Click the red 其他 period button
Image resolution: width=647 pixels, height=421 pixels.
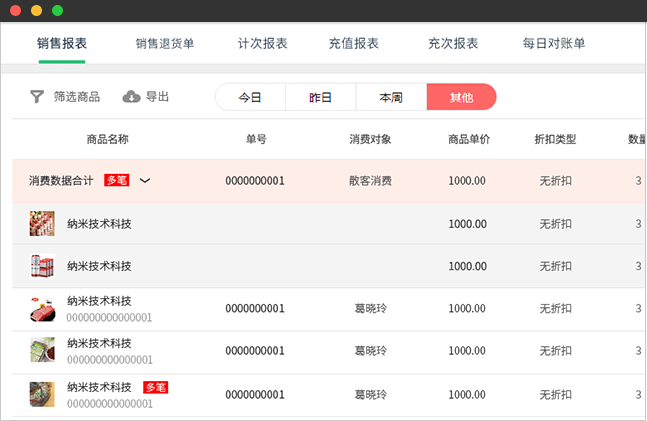click(461, 97)
